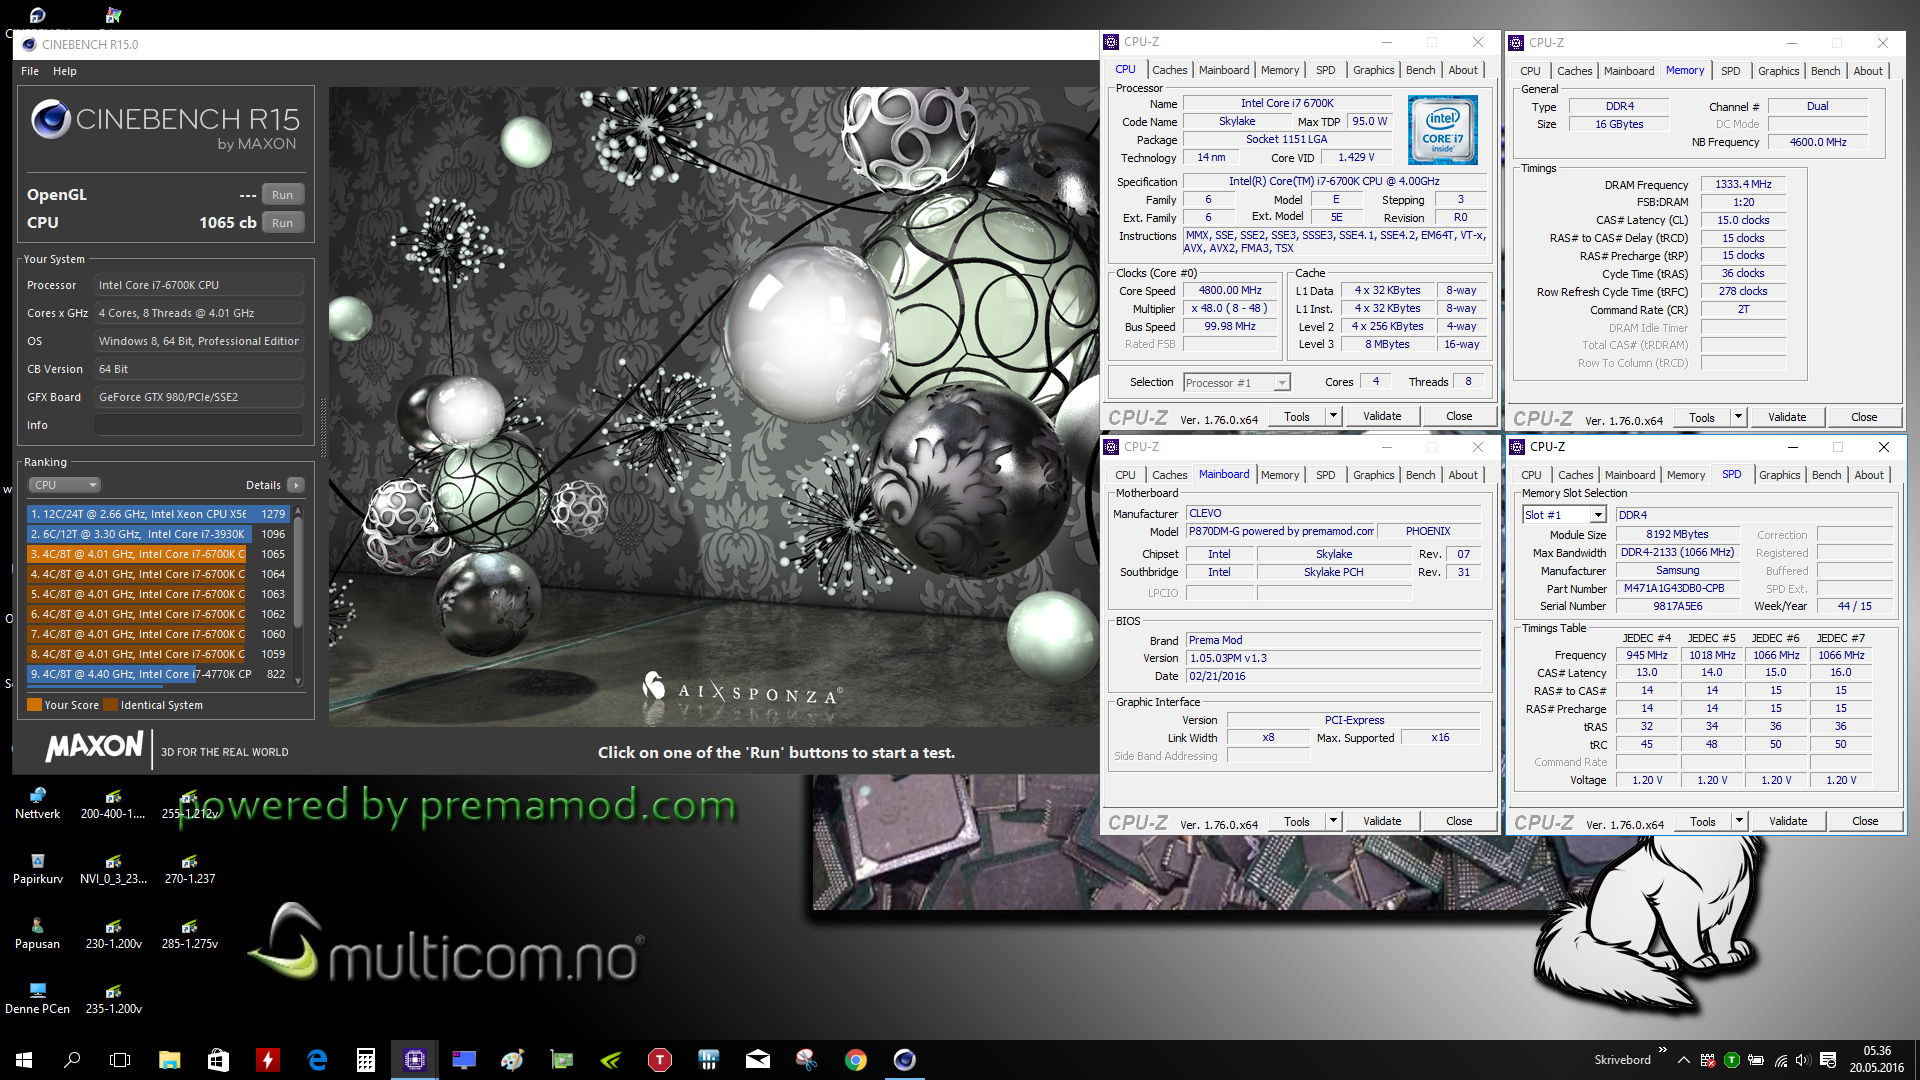
Task: Open the NVIDIA icon in the taskbar
Action: (x=610, y=1060)
